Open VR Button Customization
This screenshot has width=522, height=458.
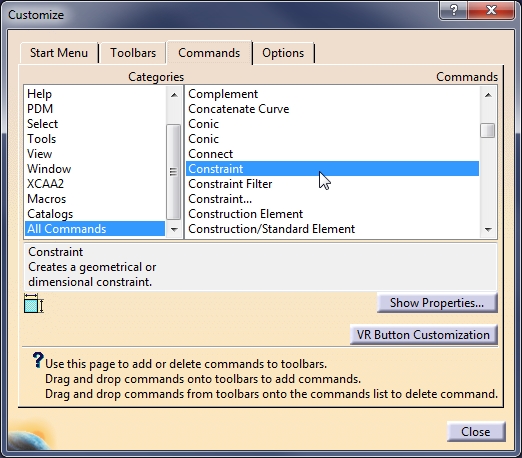click(423, 335)
